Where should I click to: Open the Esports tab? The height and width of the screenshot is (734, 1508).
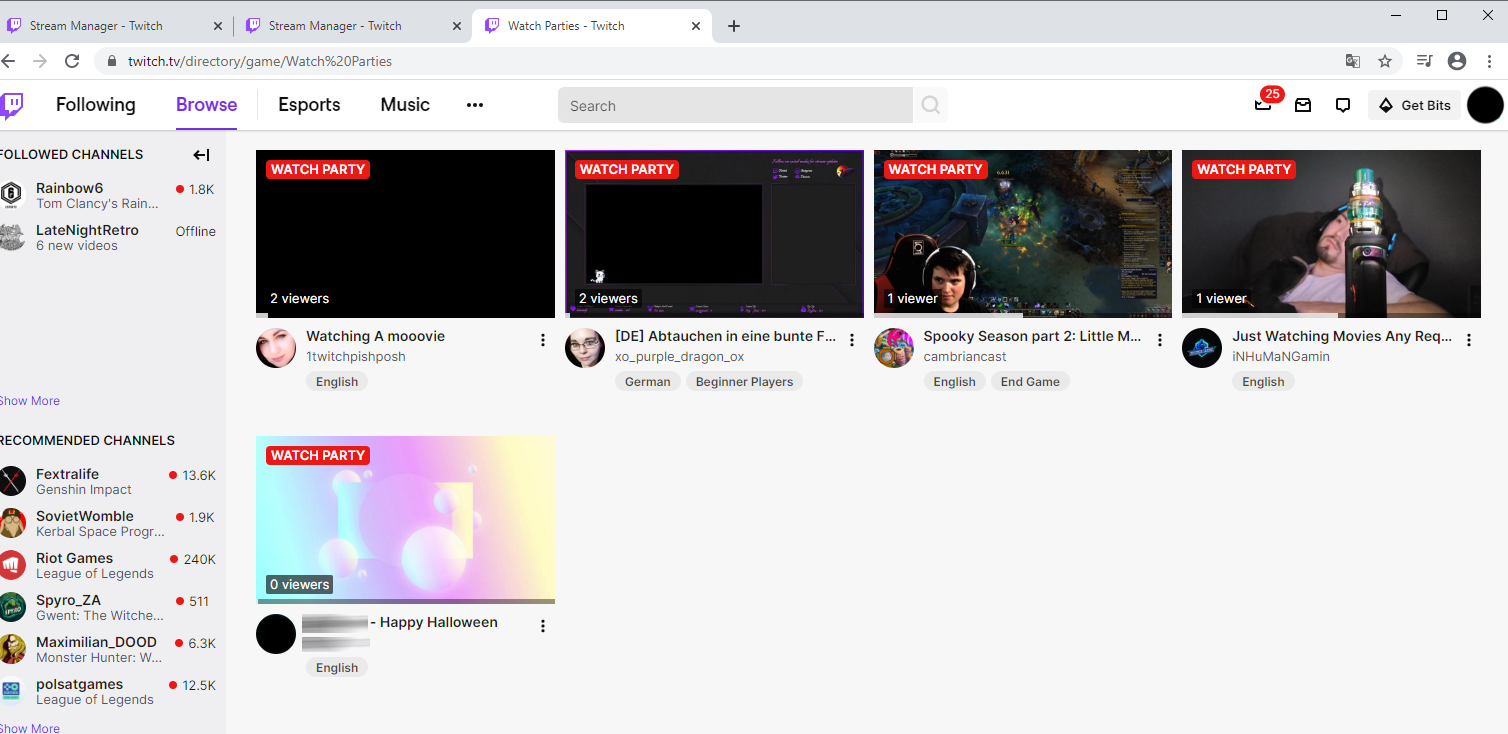tap(309, 105)
